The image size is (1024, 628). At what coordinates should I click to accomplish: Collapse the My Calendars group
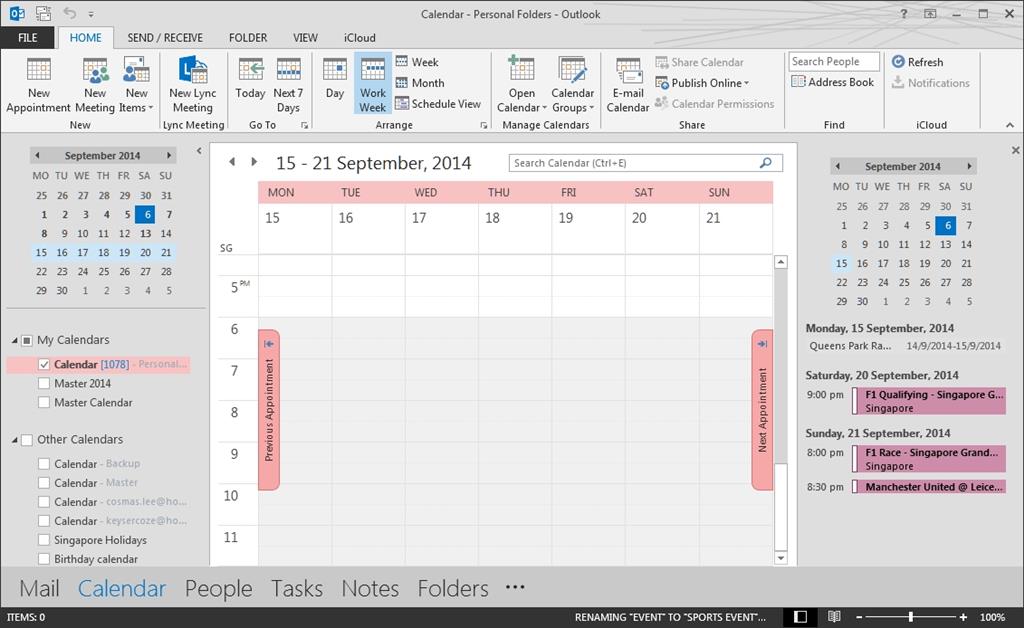click(14, 340)
